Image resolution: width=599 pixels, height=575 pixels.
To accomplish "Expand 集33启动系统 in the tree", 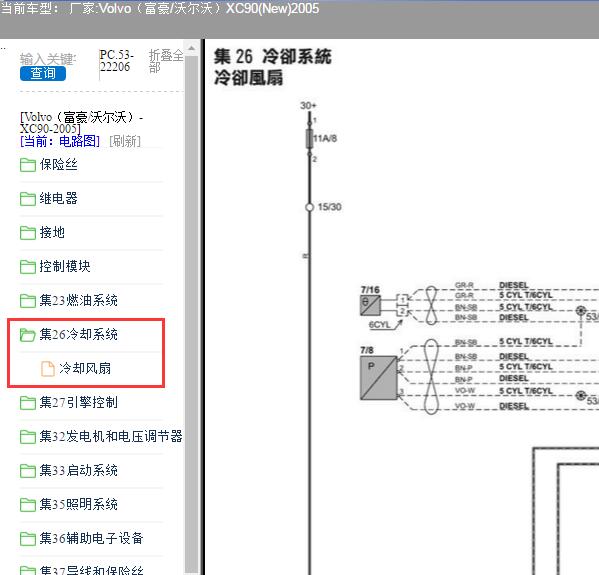I will pyautogui.click(x=79, y=470).
